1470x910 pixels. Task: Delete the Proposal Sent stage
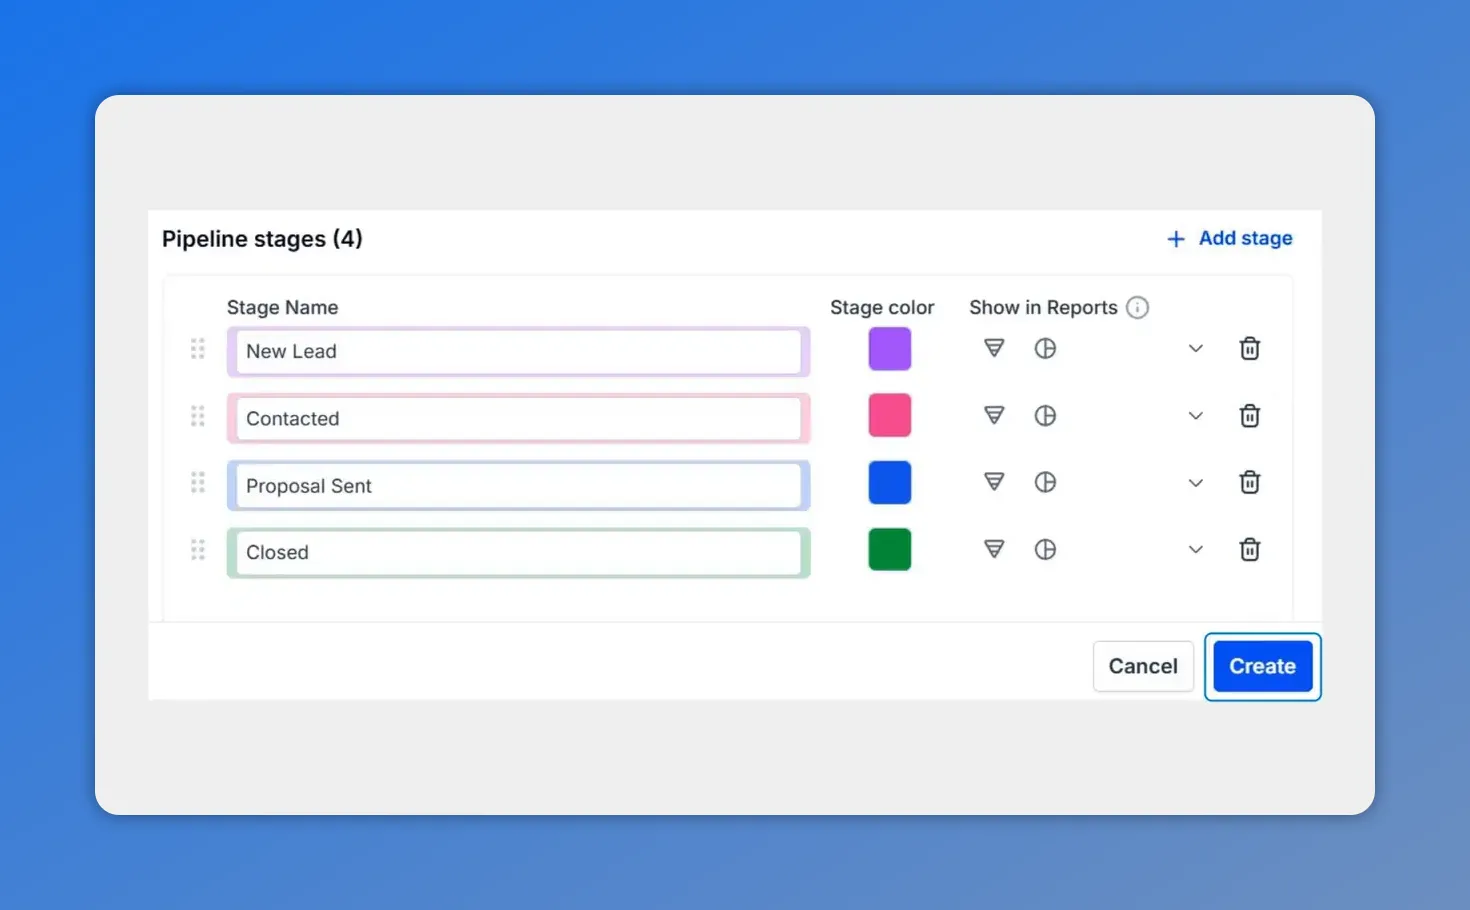(x=1249, y=482)
